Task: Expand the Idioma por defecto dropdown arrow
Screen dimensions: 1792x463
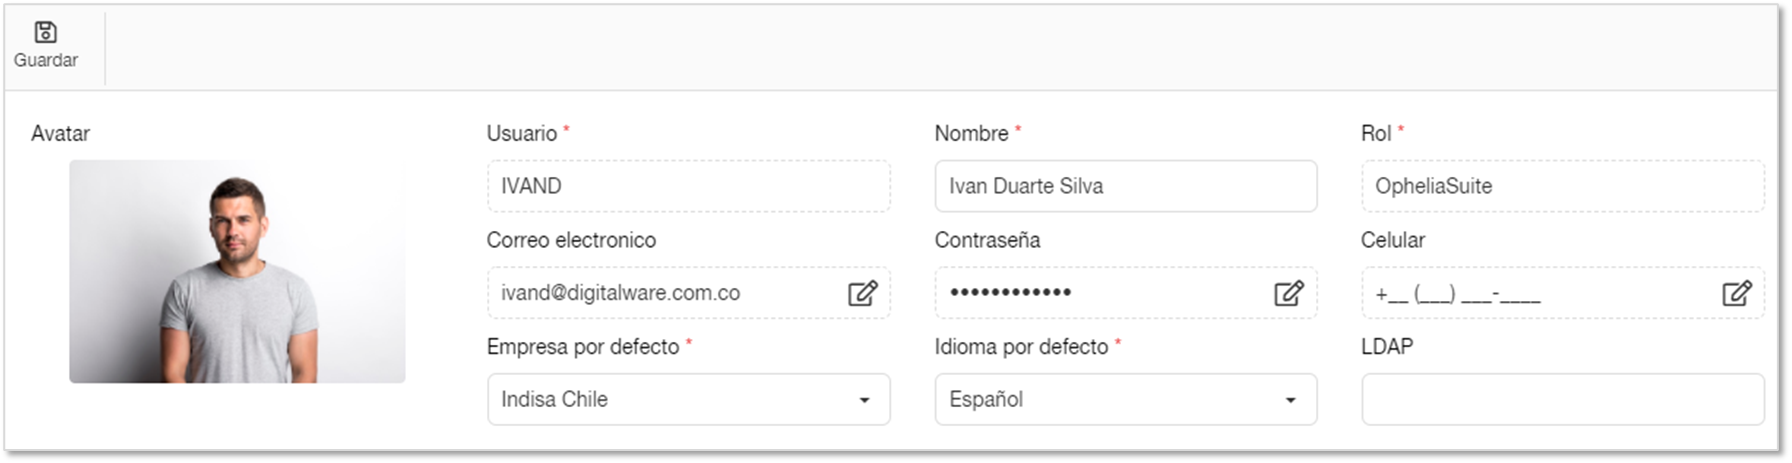Action: [x=1290, y=400]
